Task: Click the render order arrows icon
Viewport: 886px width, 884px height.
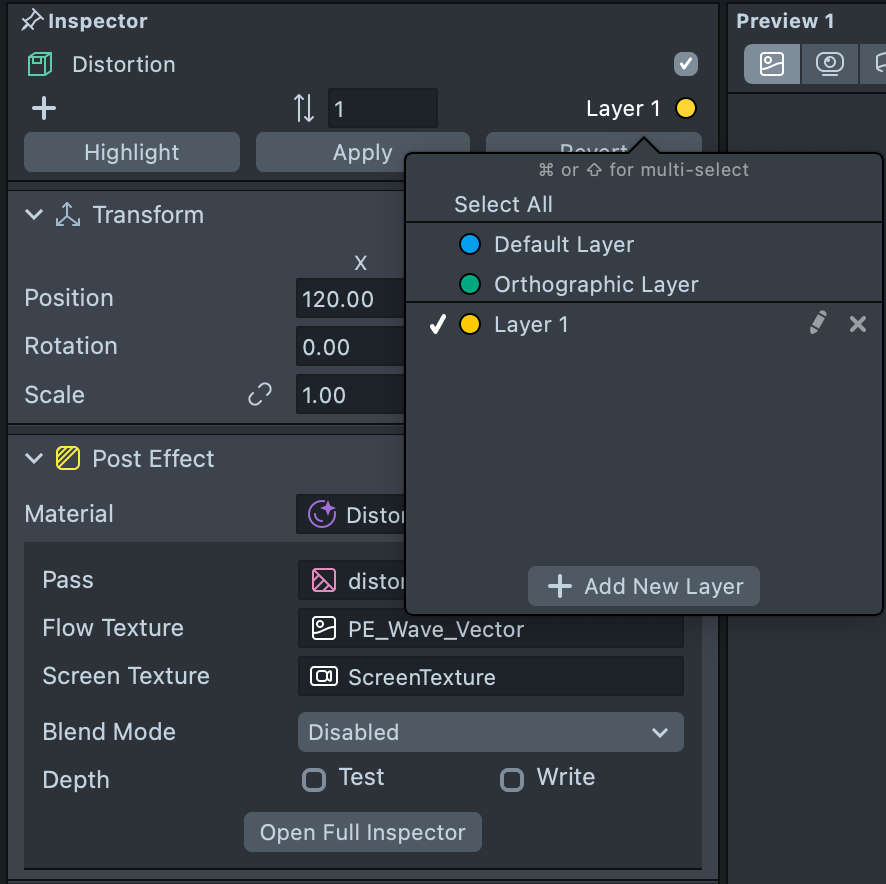Action: coord(304,108)
